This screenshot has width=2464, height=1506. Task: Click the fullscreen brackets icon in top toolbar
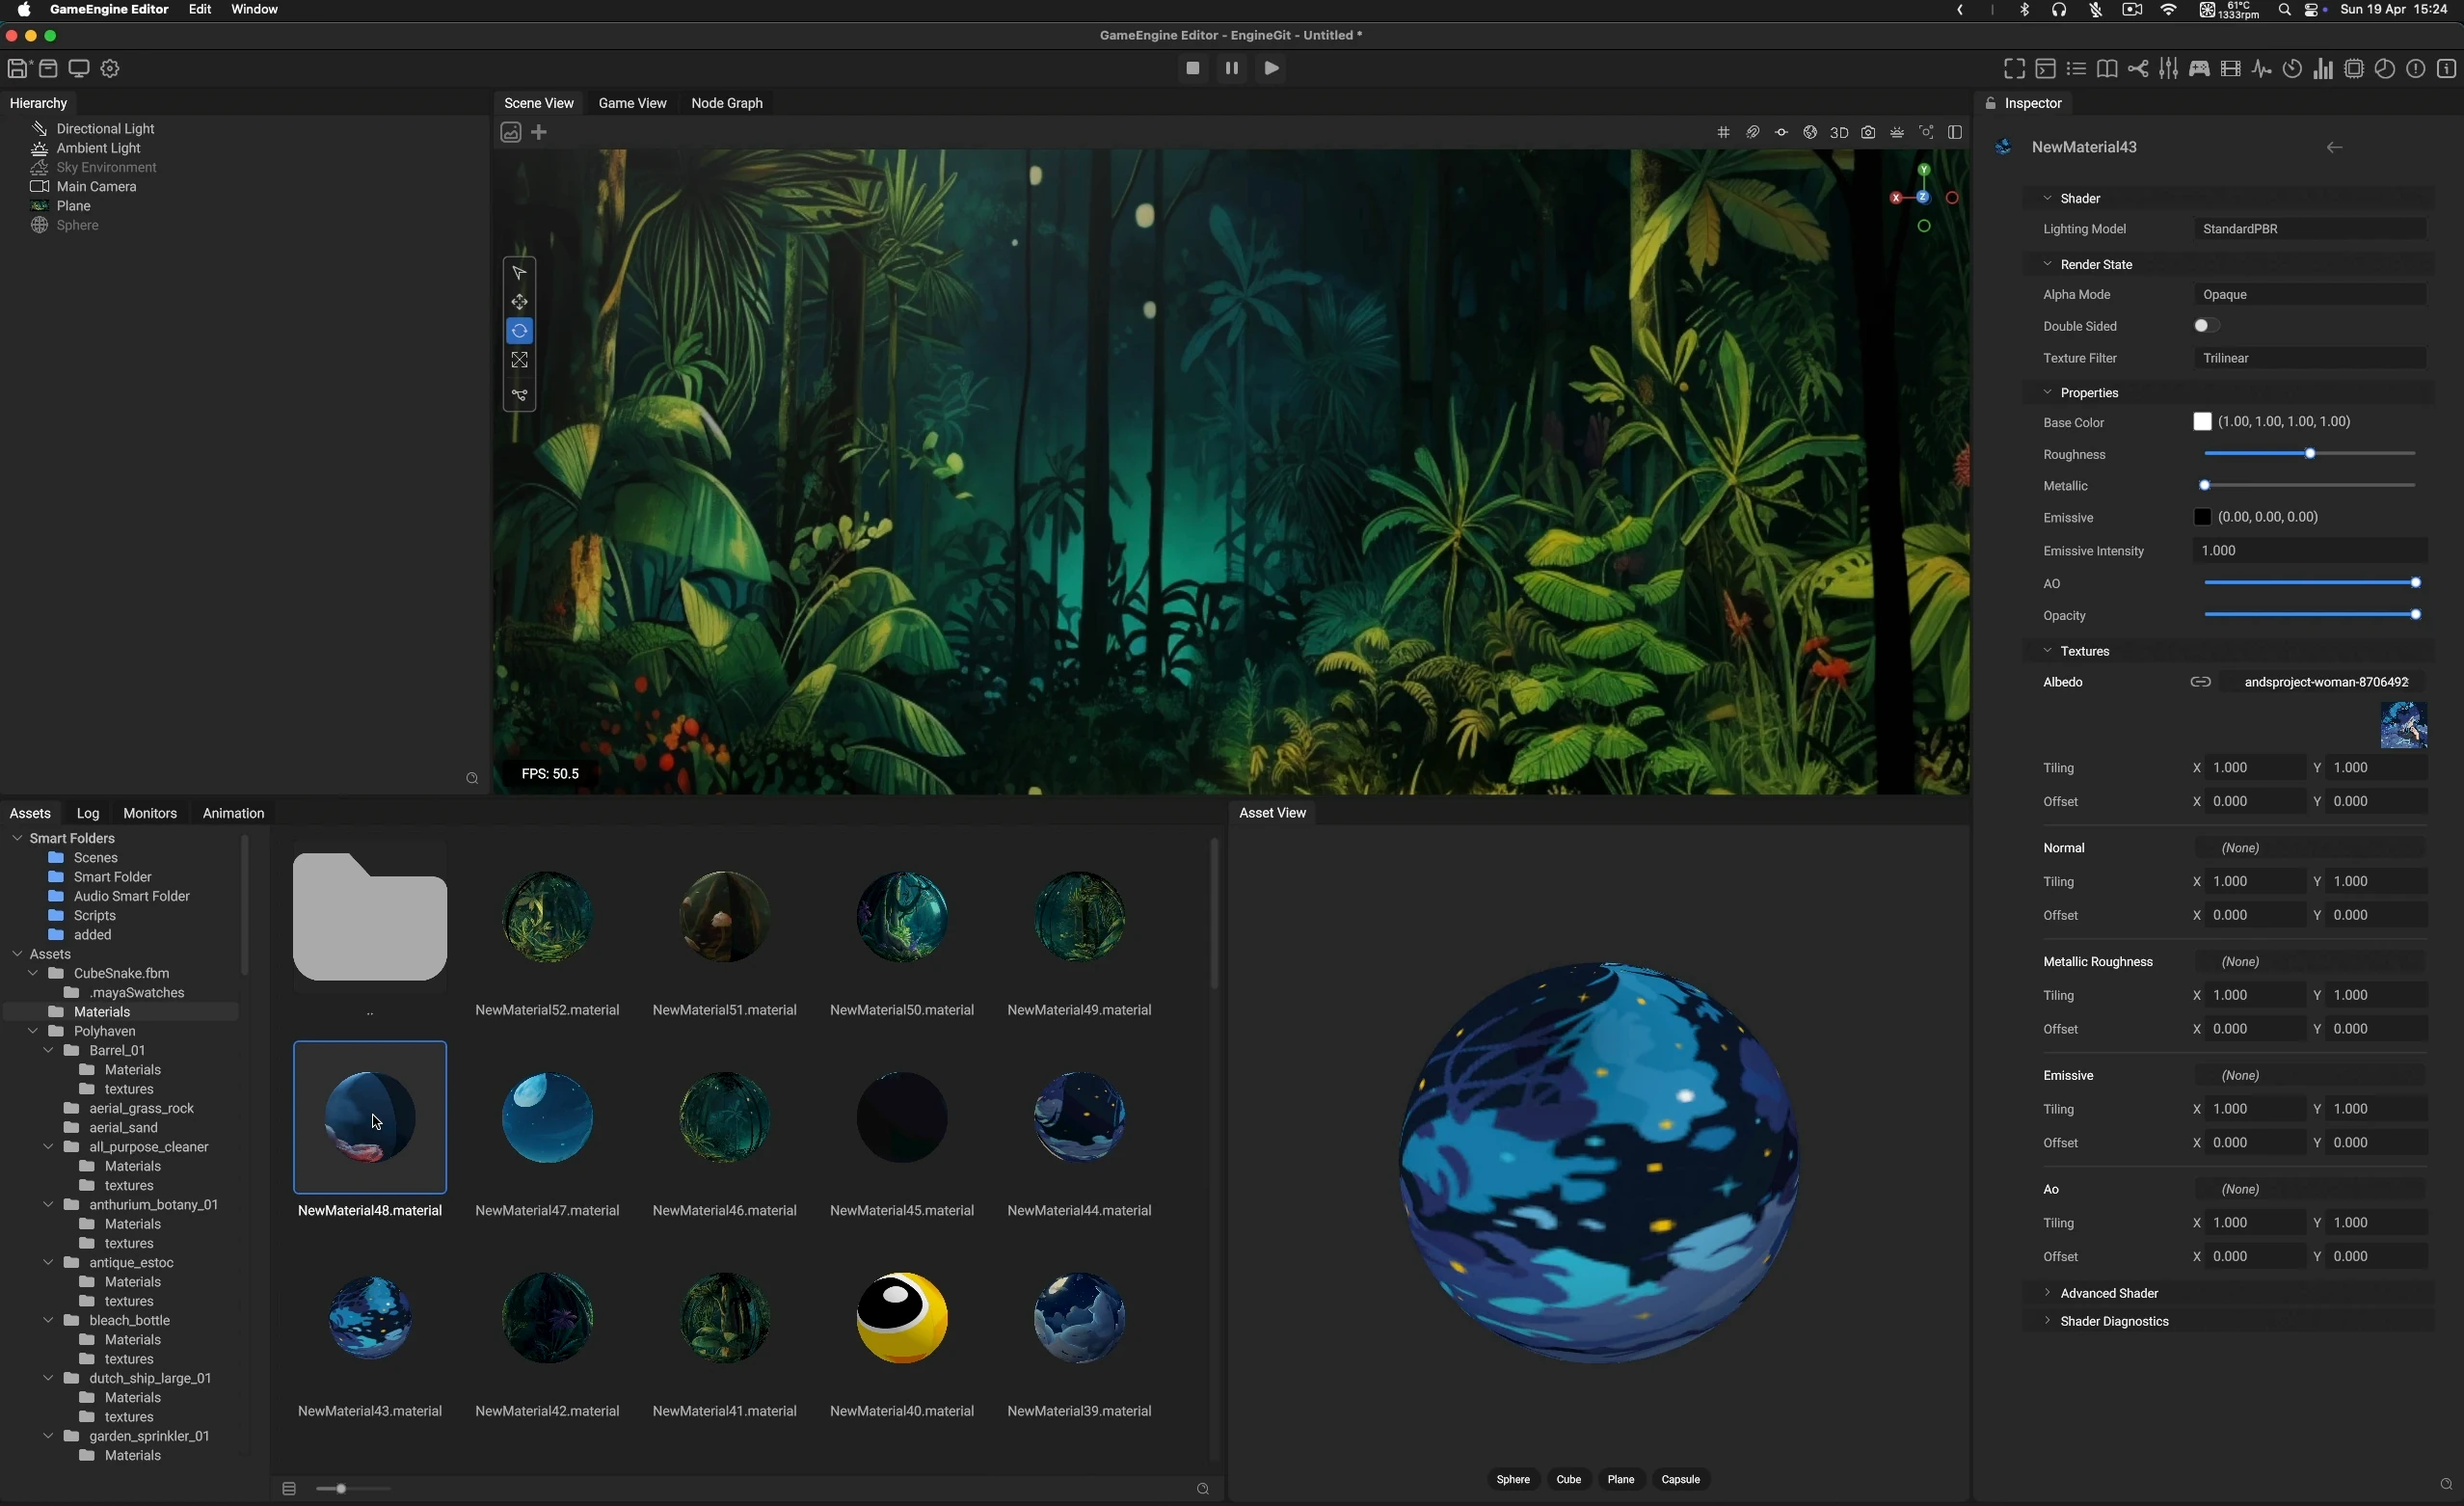[2014, 69]
